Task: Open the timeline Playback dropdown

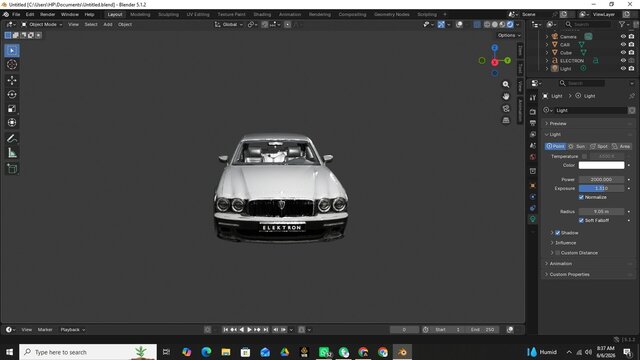Action: coord(73,330)
